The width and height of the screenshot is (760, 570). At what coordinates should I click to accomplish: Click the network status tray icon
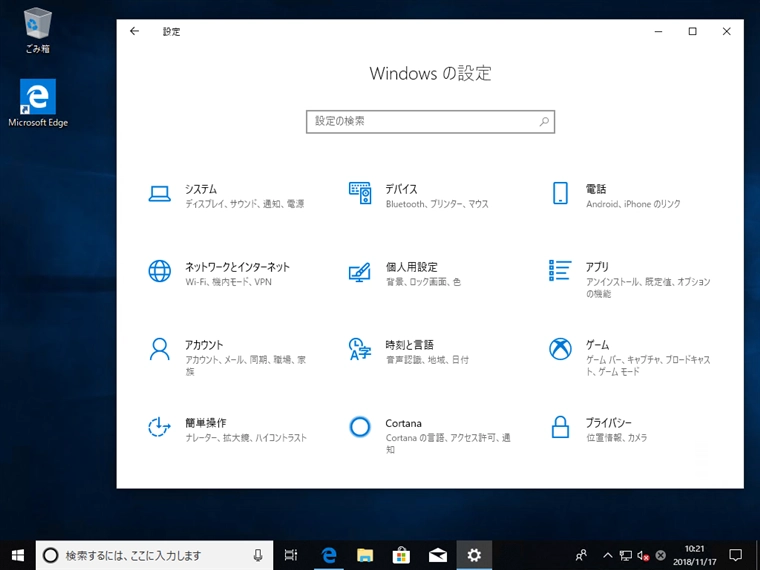(626, 555)
